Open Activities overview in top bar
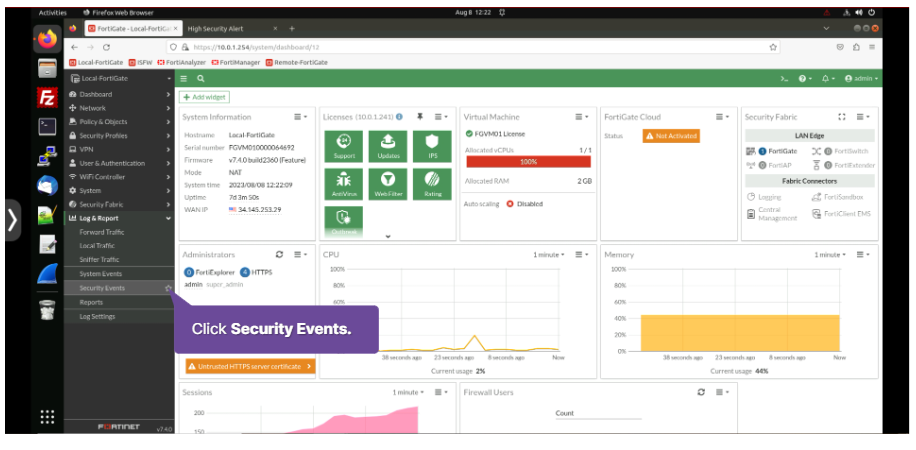Screen dimensions: 916x450 pyautogui.click(x=53, y=12)
